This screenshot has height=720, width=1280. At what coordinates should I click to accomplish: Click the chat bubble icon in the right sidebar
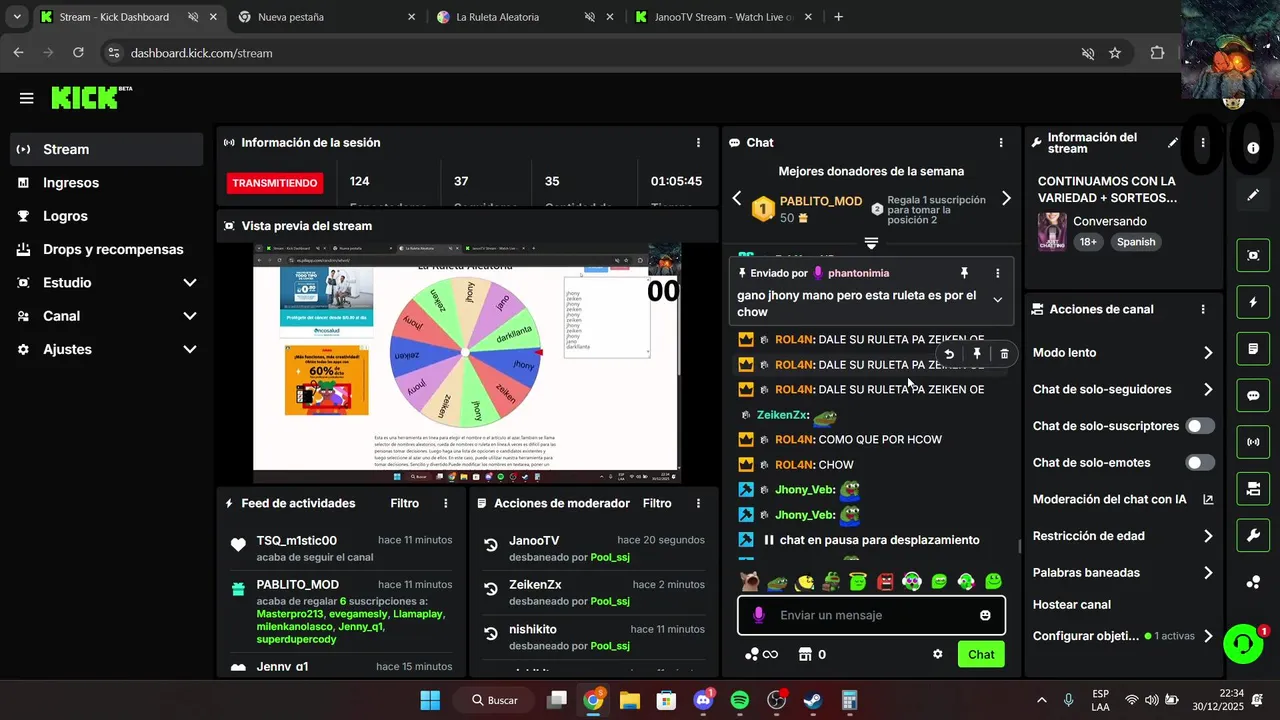(x=1253, y=395)
